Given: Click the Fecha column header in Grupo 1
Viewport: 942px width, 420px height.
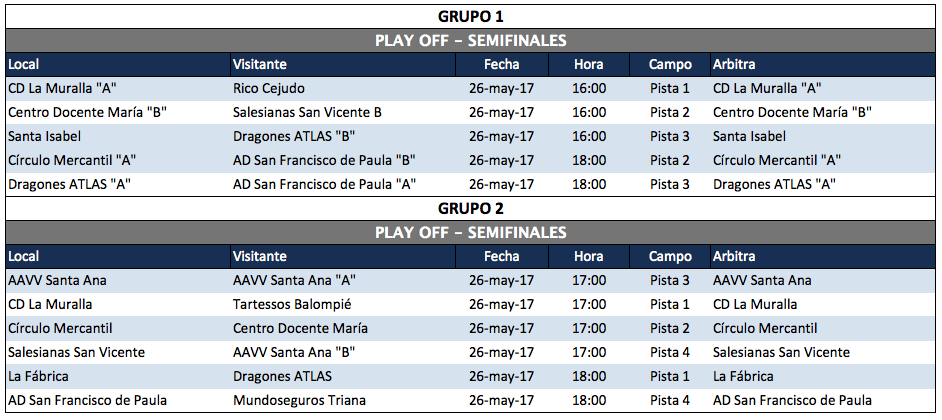Looking at the screenshot, I should pyautogui.click(x=501, y=65).
